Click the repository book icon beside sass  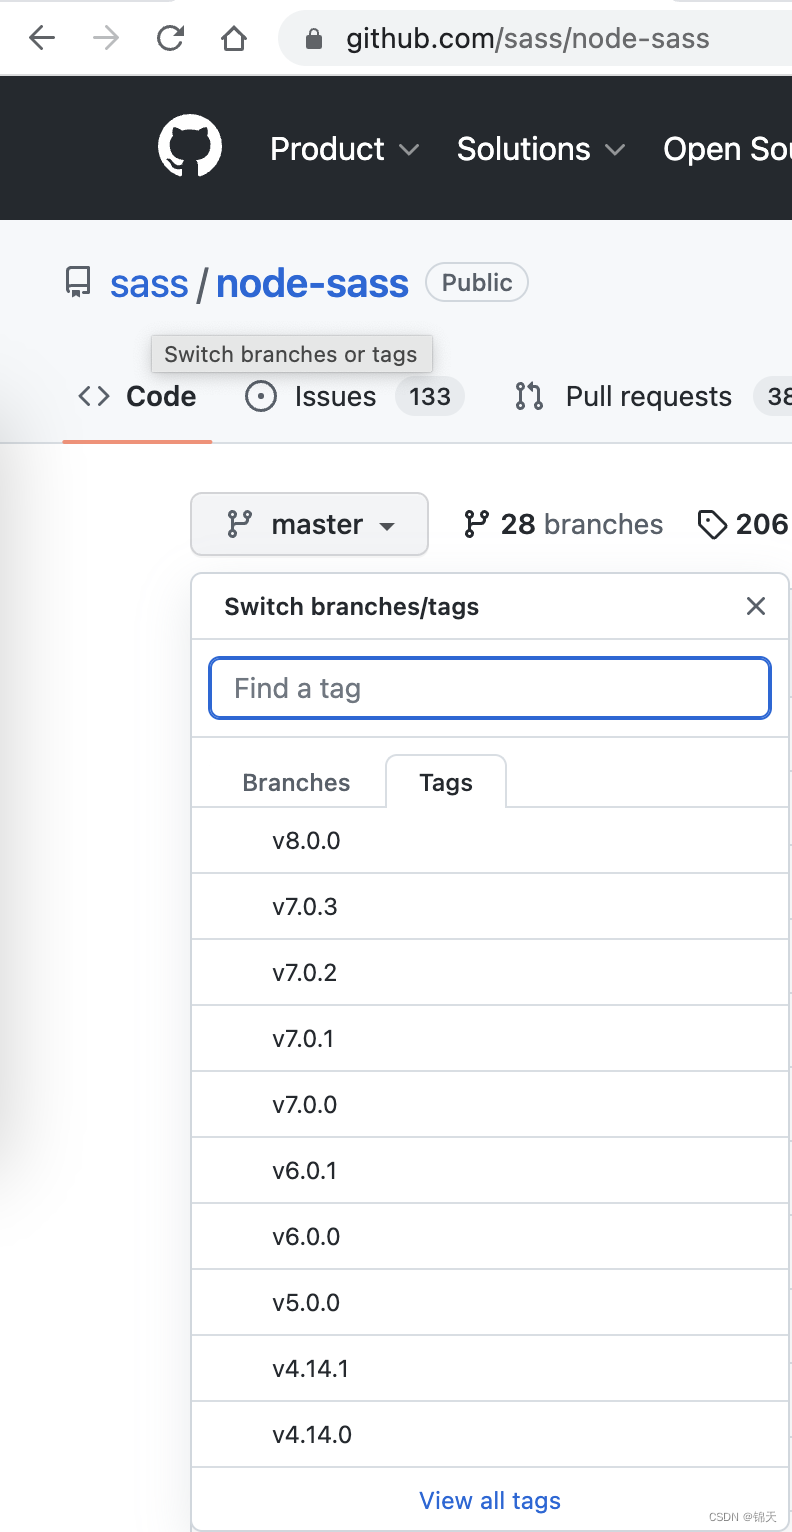click(x=78, y=282)
